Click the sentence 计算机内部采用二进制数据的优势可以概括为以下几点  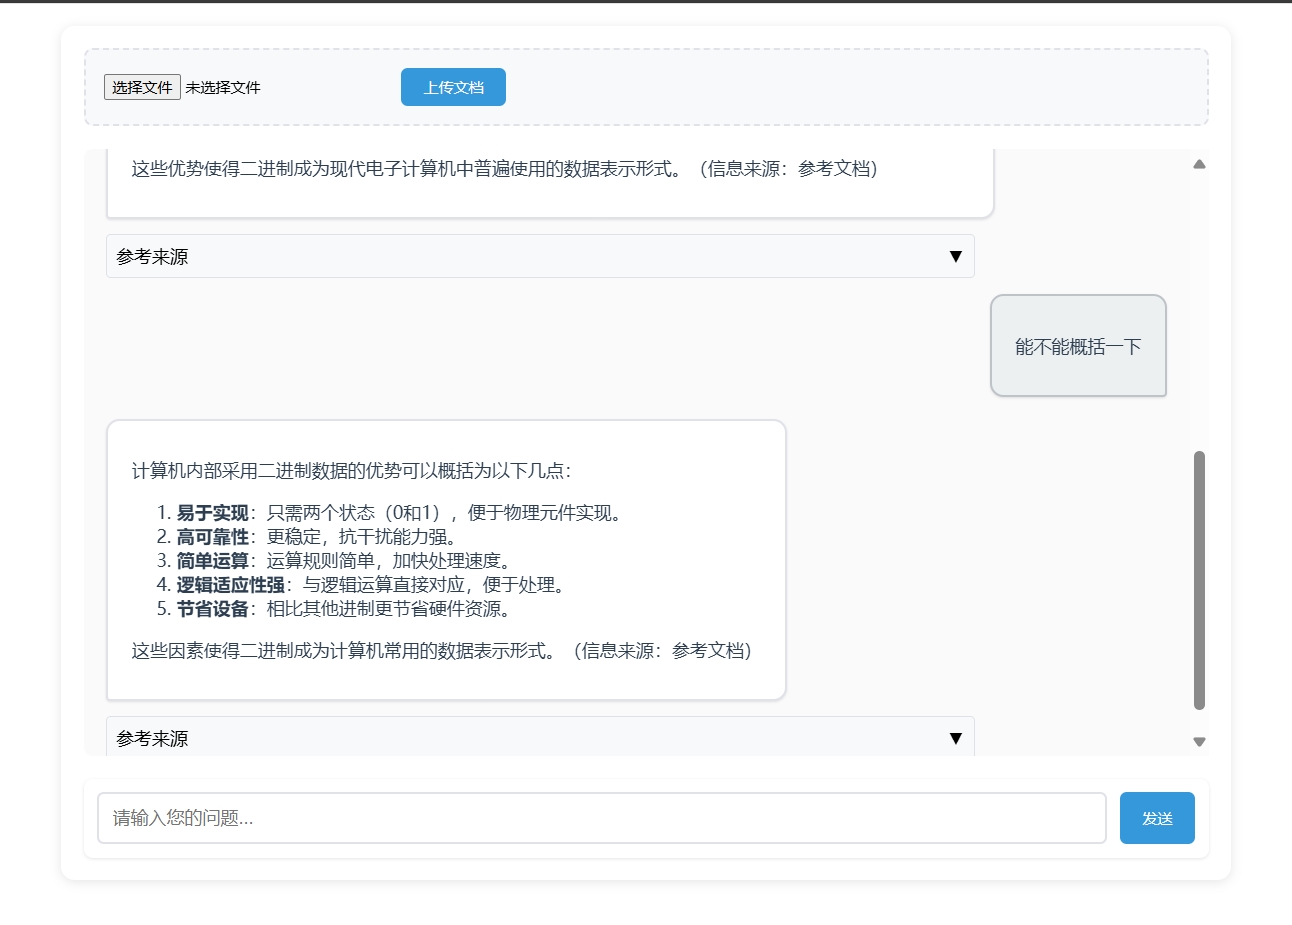(352, 471)
